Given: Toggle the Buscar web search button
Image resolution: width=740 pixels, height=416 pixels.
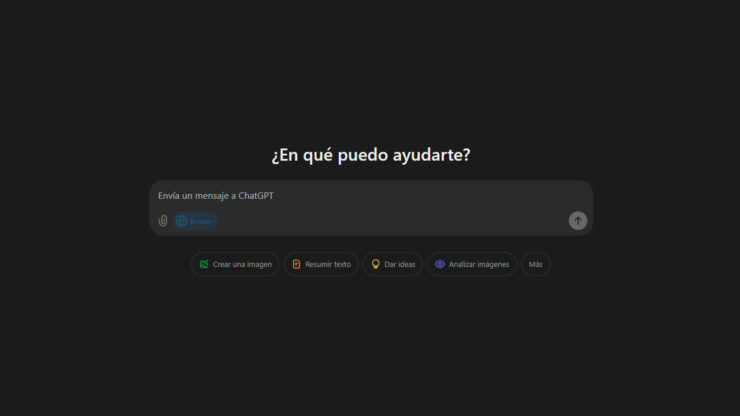Looking at the screenshot, I should 194,221.
